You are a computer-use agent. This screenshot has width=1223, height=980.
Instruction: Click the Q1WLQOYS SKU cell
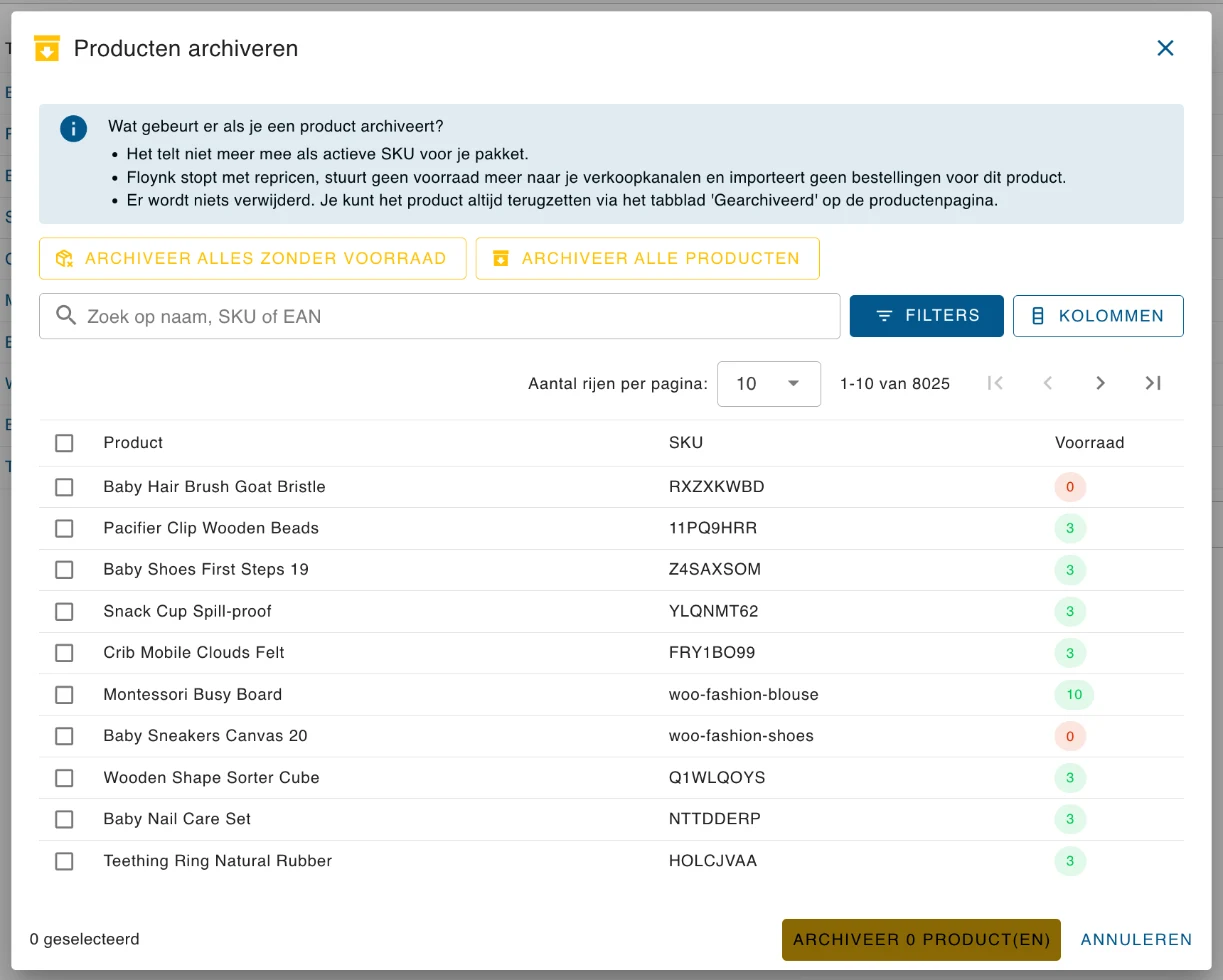pyautogui.click(x=717, y=778)
